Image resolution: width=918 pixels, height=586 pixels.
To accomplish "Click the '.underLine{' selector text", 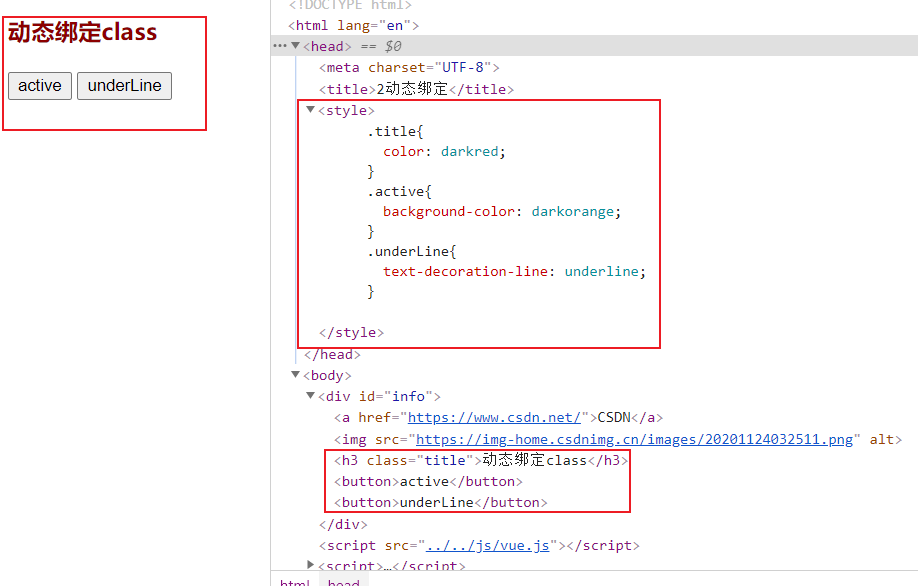I will 411,252.
